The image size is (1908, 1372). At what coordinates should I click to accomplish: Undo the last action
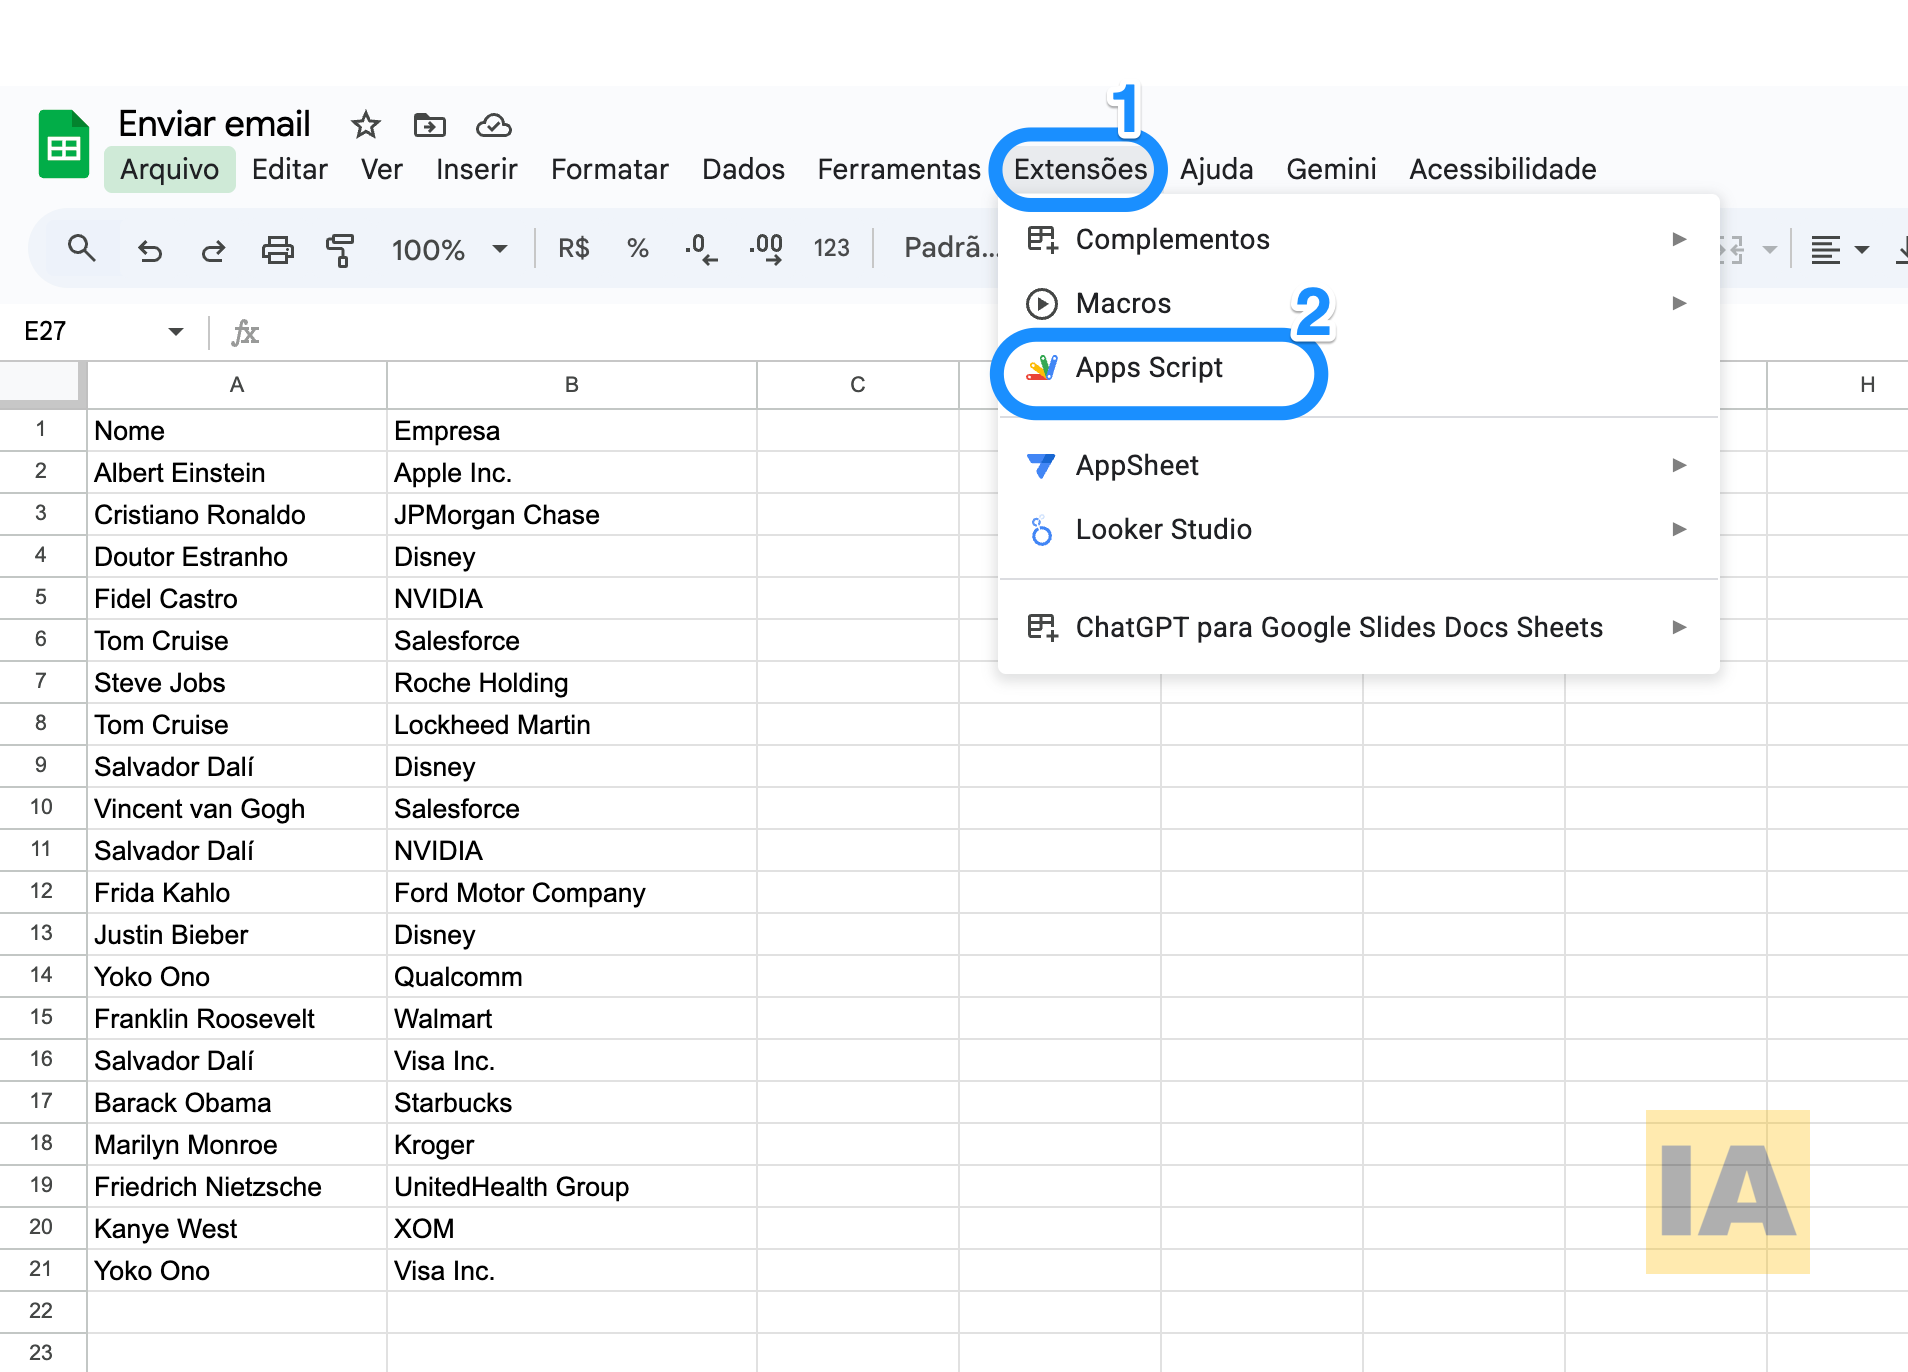(150, 250)
